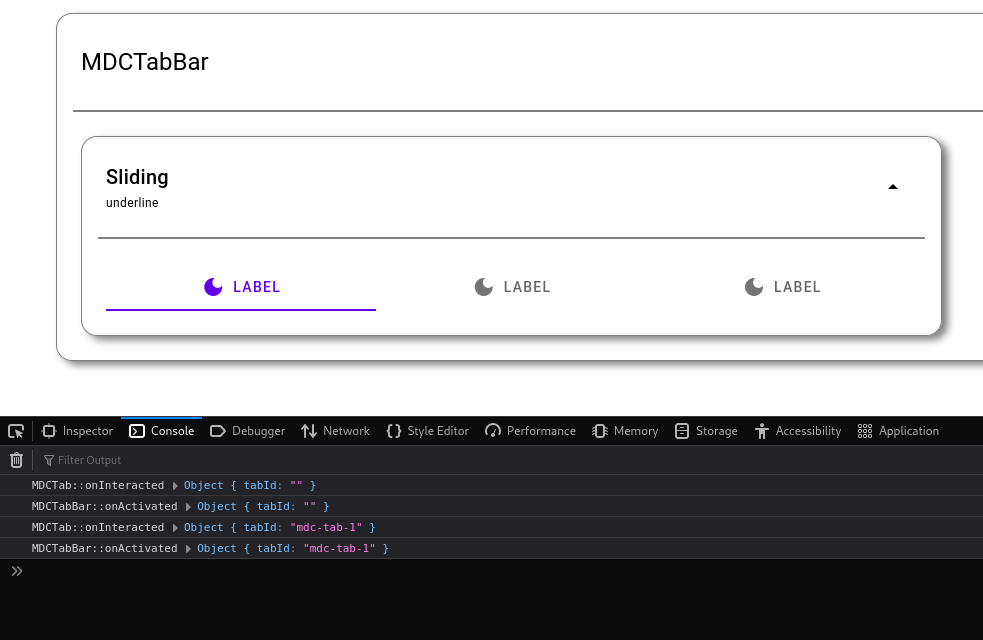
Task: Select the pick element inspector tool
Action: coord(15,430)
